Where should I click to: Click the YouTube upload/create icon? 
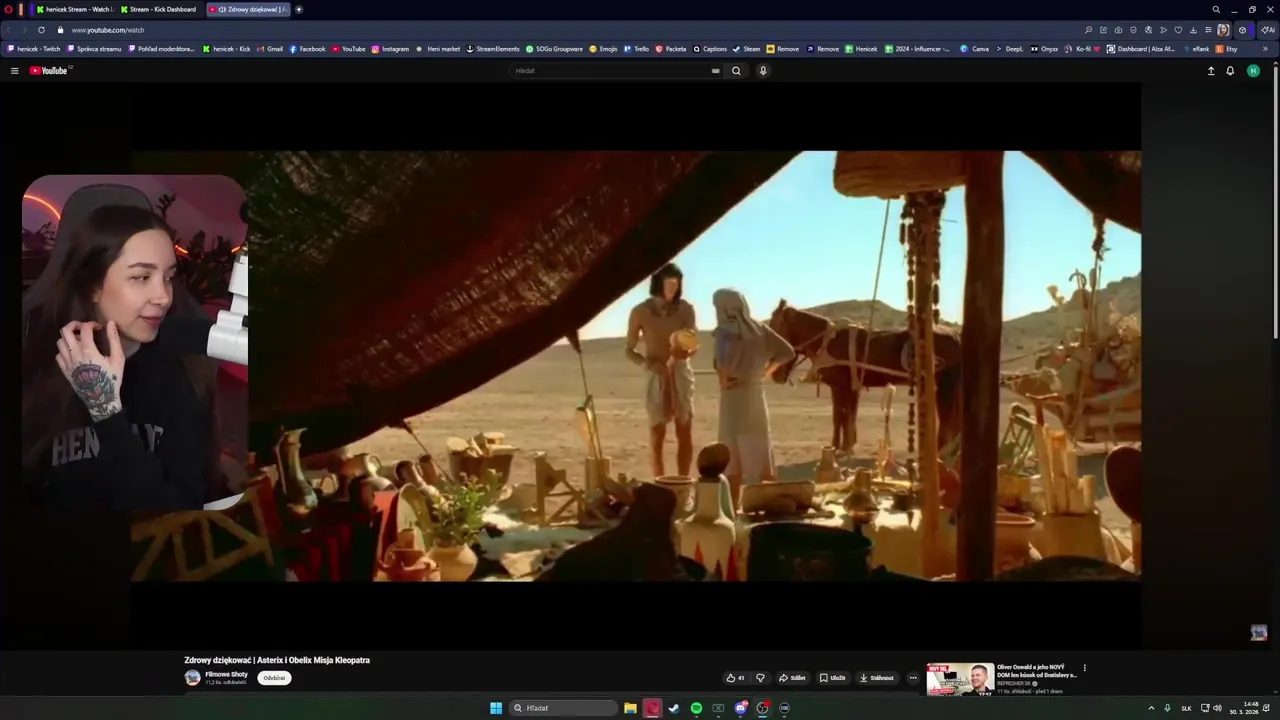coord(1211,71)
